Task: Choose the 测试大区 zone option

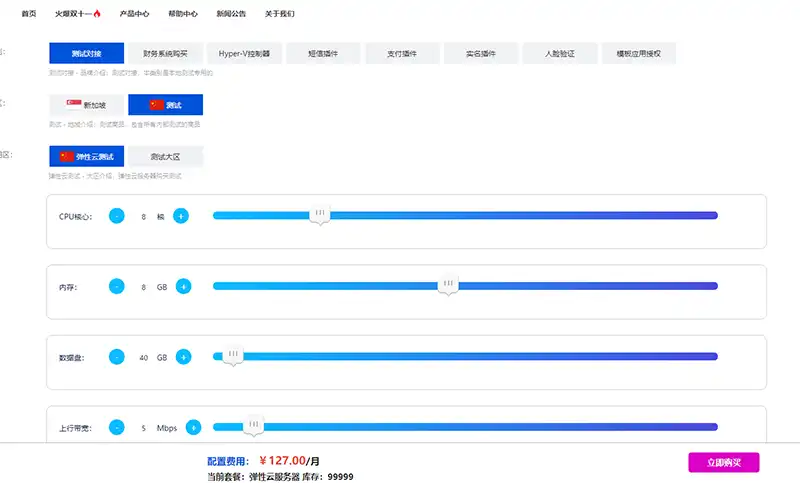Action: [166, 157]
